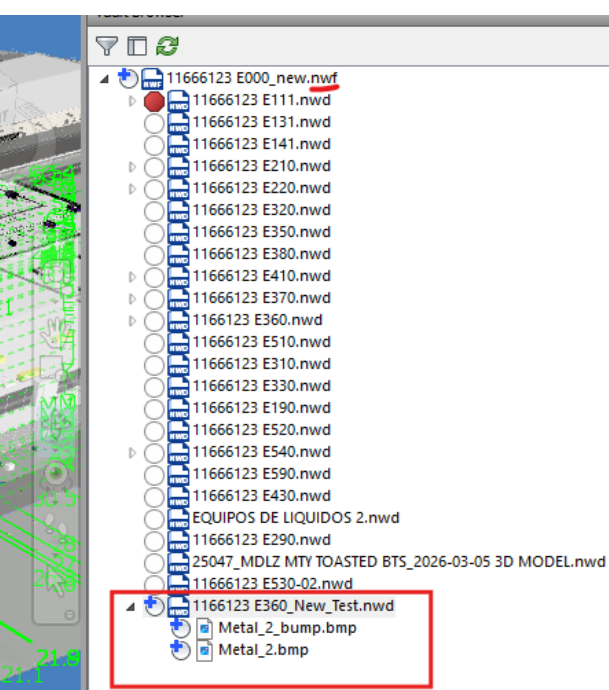Click NWD file icon of 11666123 E350.nwd
609x690 pixels.
coord(178,232)
